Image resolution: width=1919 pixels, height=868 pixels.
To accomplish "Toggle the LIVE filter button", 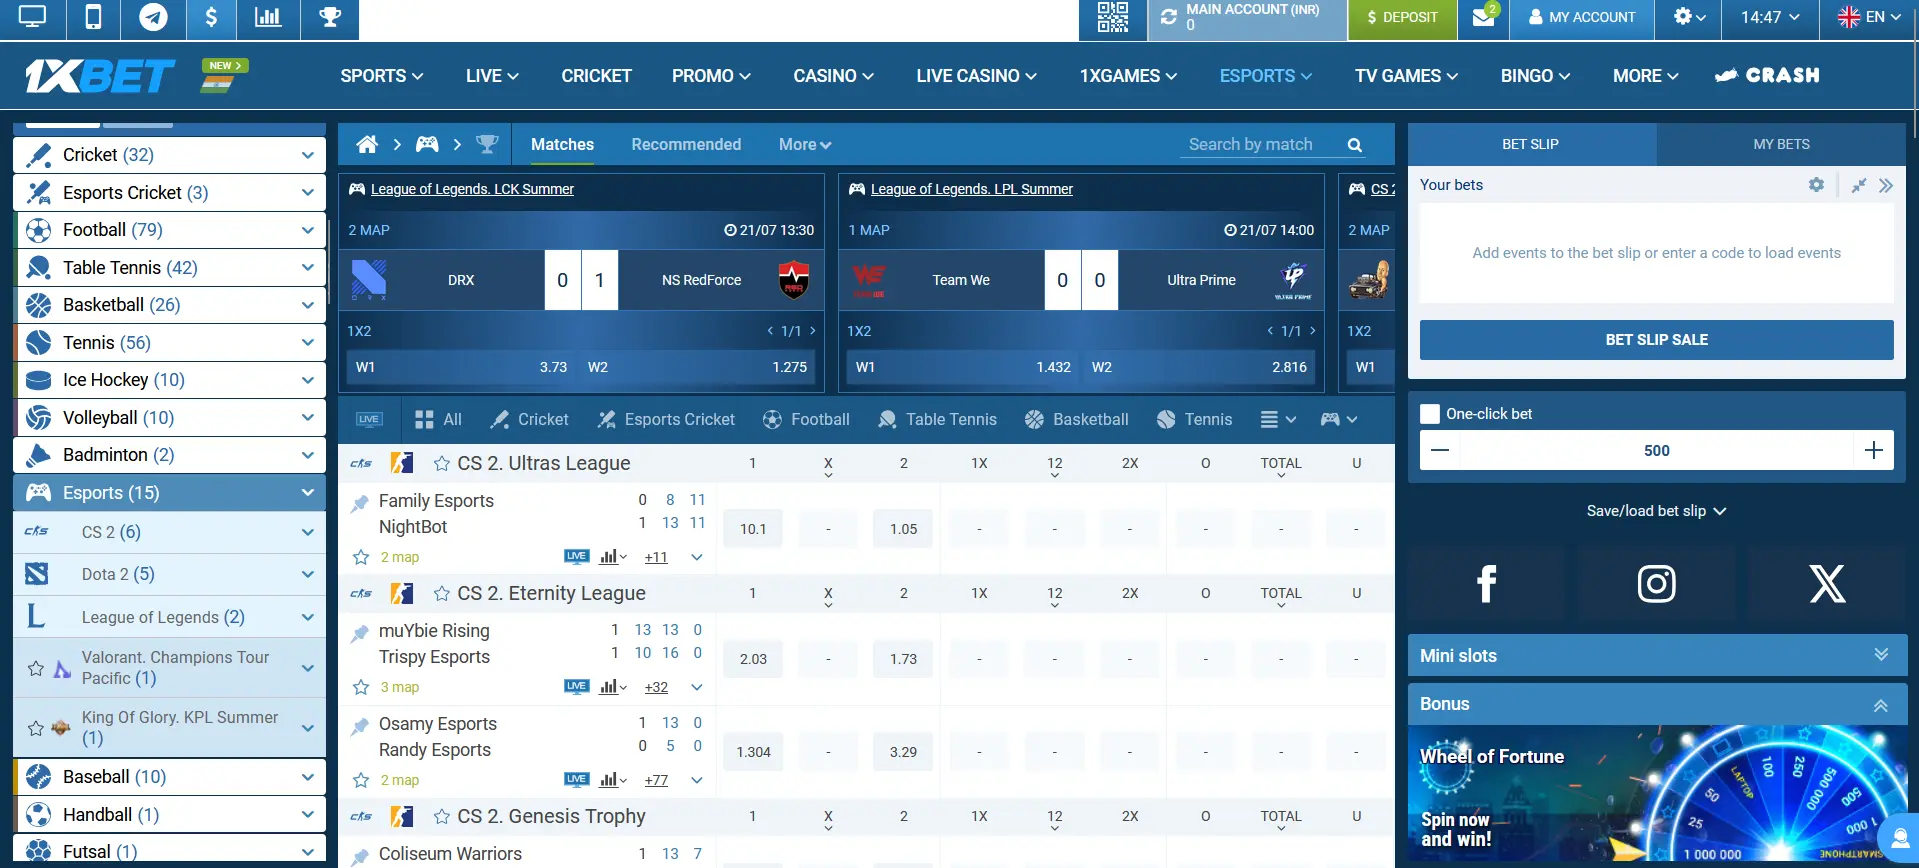I will (x=369, y=420).
